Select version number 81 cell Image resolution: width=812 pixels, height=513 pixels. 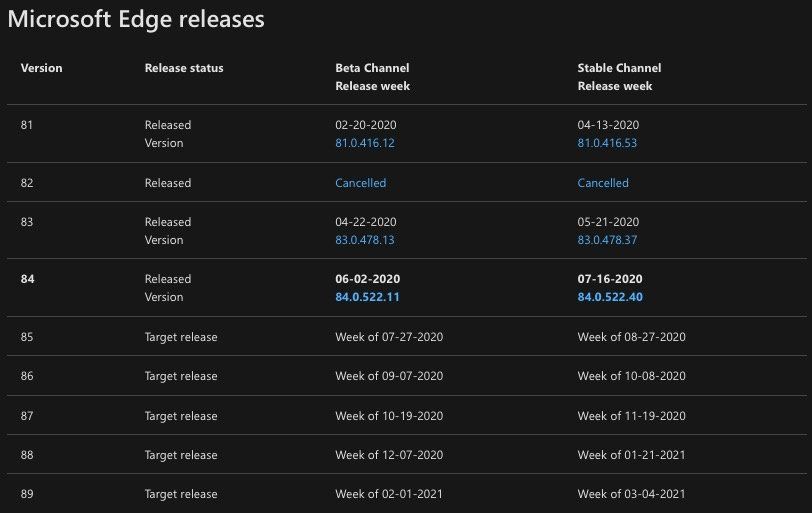pos(27,125)
